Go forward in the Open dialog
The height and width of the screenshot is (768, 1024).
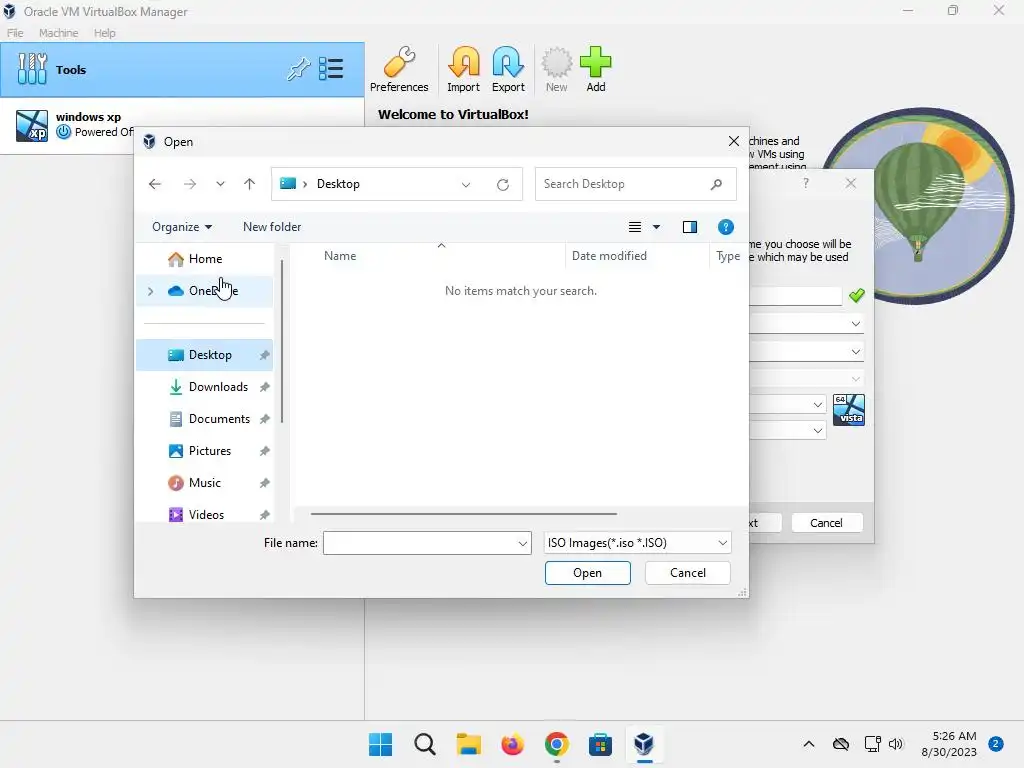[190, 184]
